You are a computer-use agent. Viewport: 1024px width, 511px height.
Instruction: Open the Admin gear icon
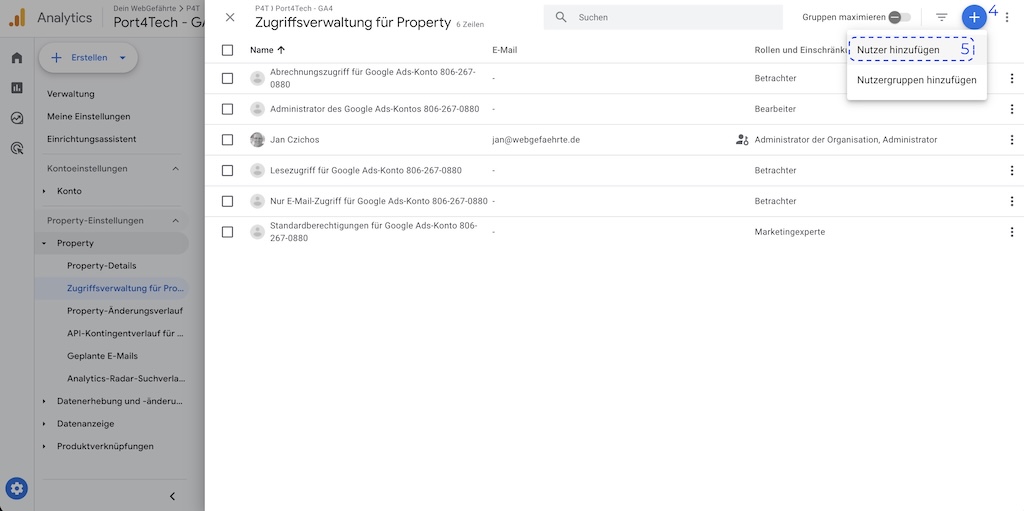[17, 487]
